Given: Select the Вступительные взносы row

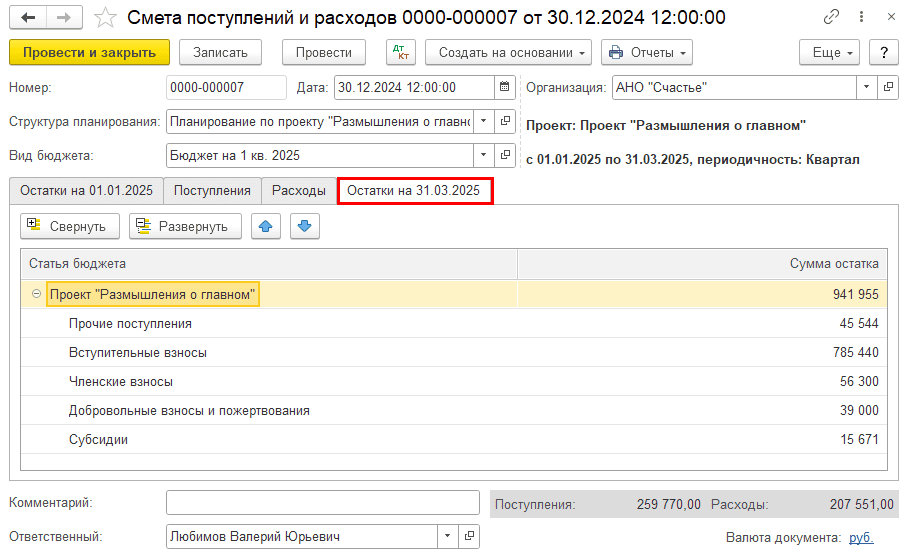Looking at the screenshot, I should coord(138,353).
